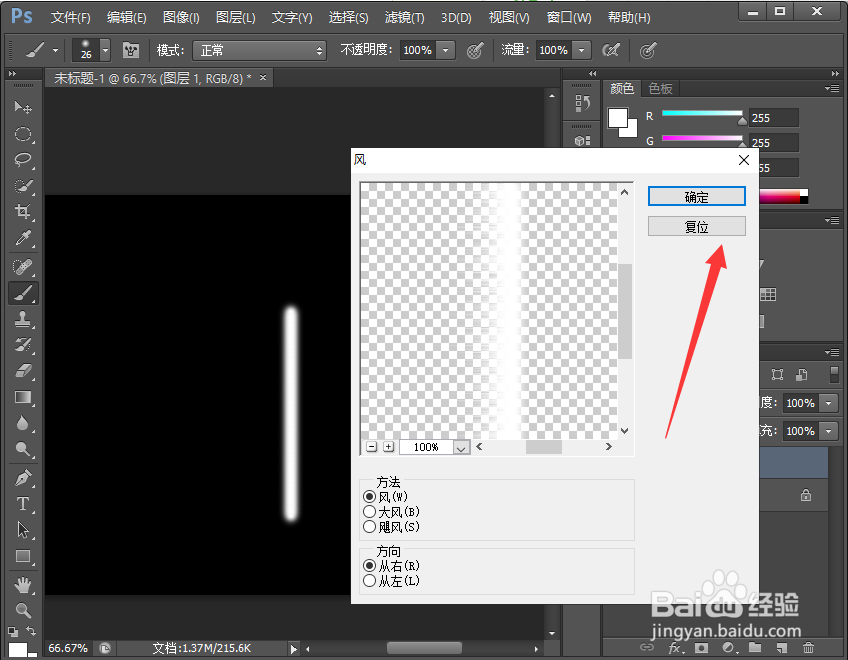This screenshot has width=848, height=660.
Task: Click the foreground color swatch in toolbox
Action: tap(17, 649)
